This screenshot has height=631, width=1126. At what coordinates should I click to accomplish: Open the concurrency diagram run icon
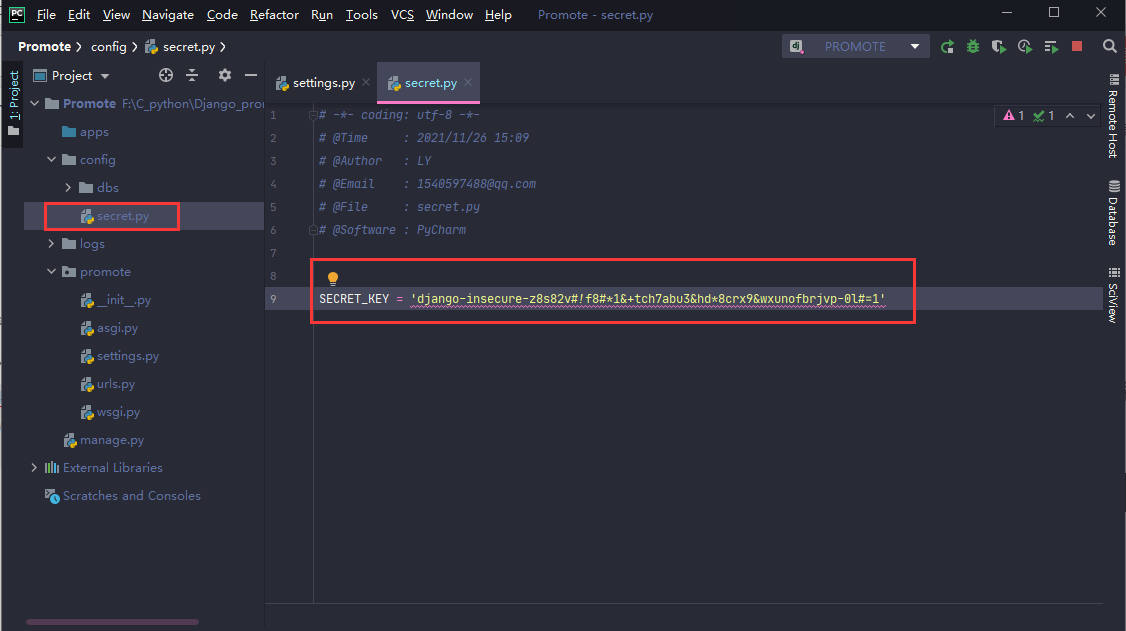[1051, 47]
